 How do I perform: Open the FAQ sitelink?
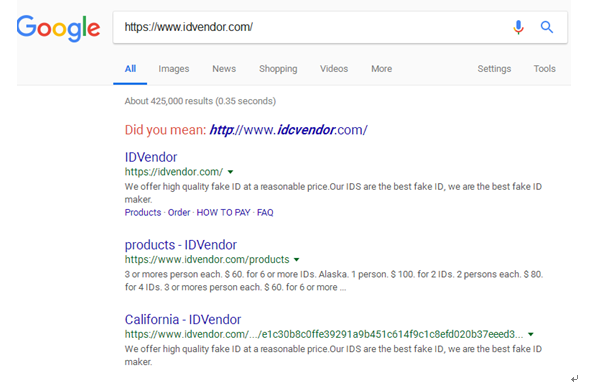[x=265, y=212]
